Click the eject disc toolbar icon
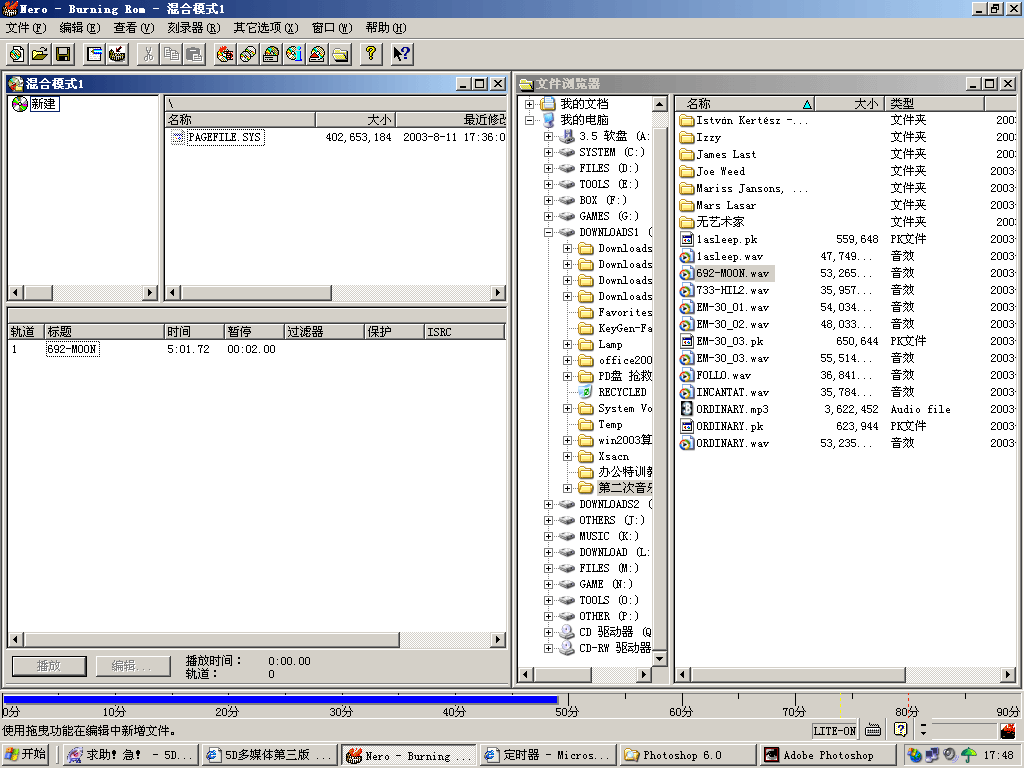1024x768 pixels. (317, 54)
